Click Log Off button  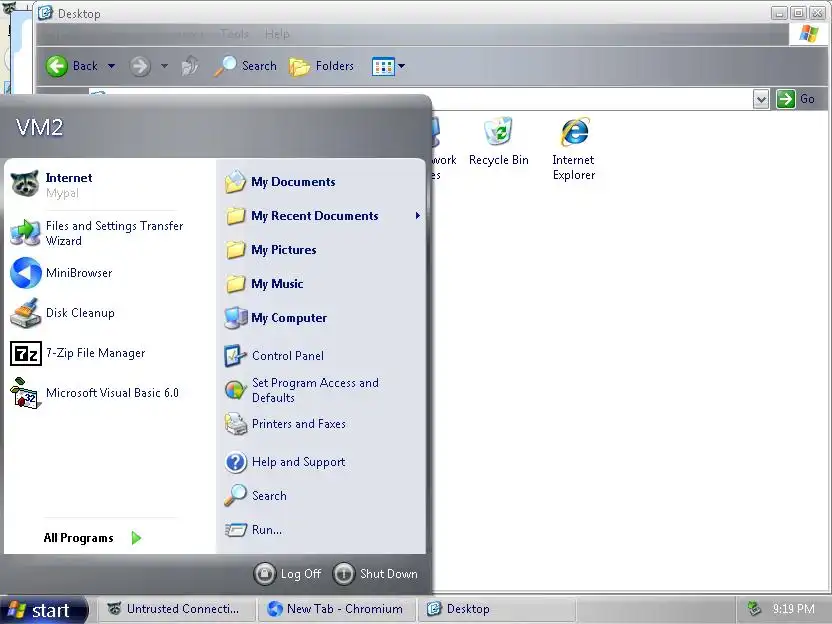click(x=288, y=574)
